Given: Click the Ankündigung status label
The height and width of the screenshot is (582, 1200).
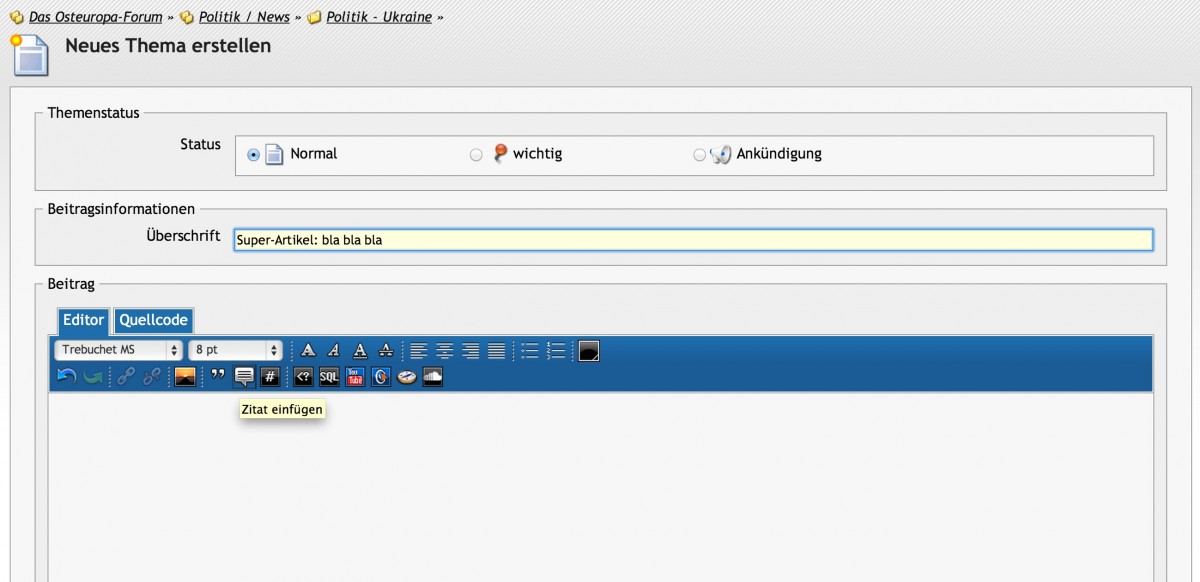Looking at the screenshot, I should pos(779,154).
